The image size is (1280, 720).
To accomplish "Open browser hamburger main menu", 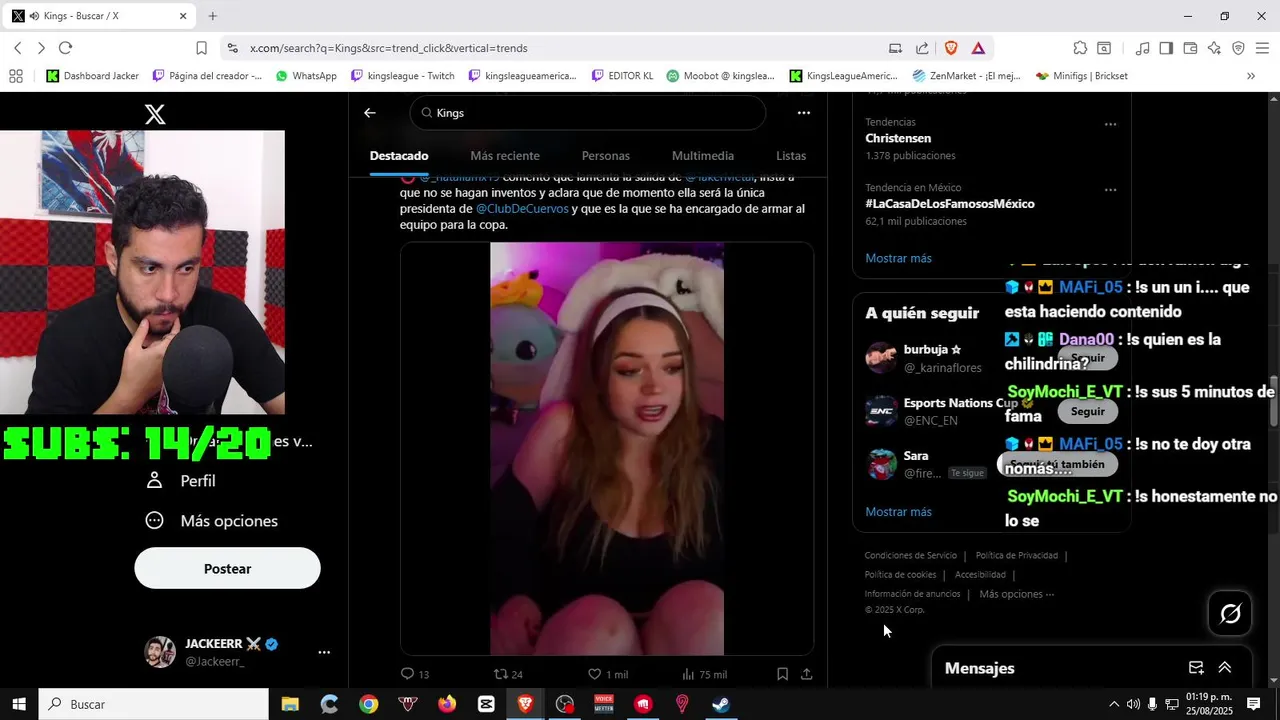I will pos(1262,48).
